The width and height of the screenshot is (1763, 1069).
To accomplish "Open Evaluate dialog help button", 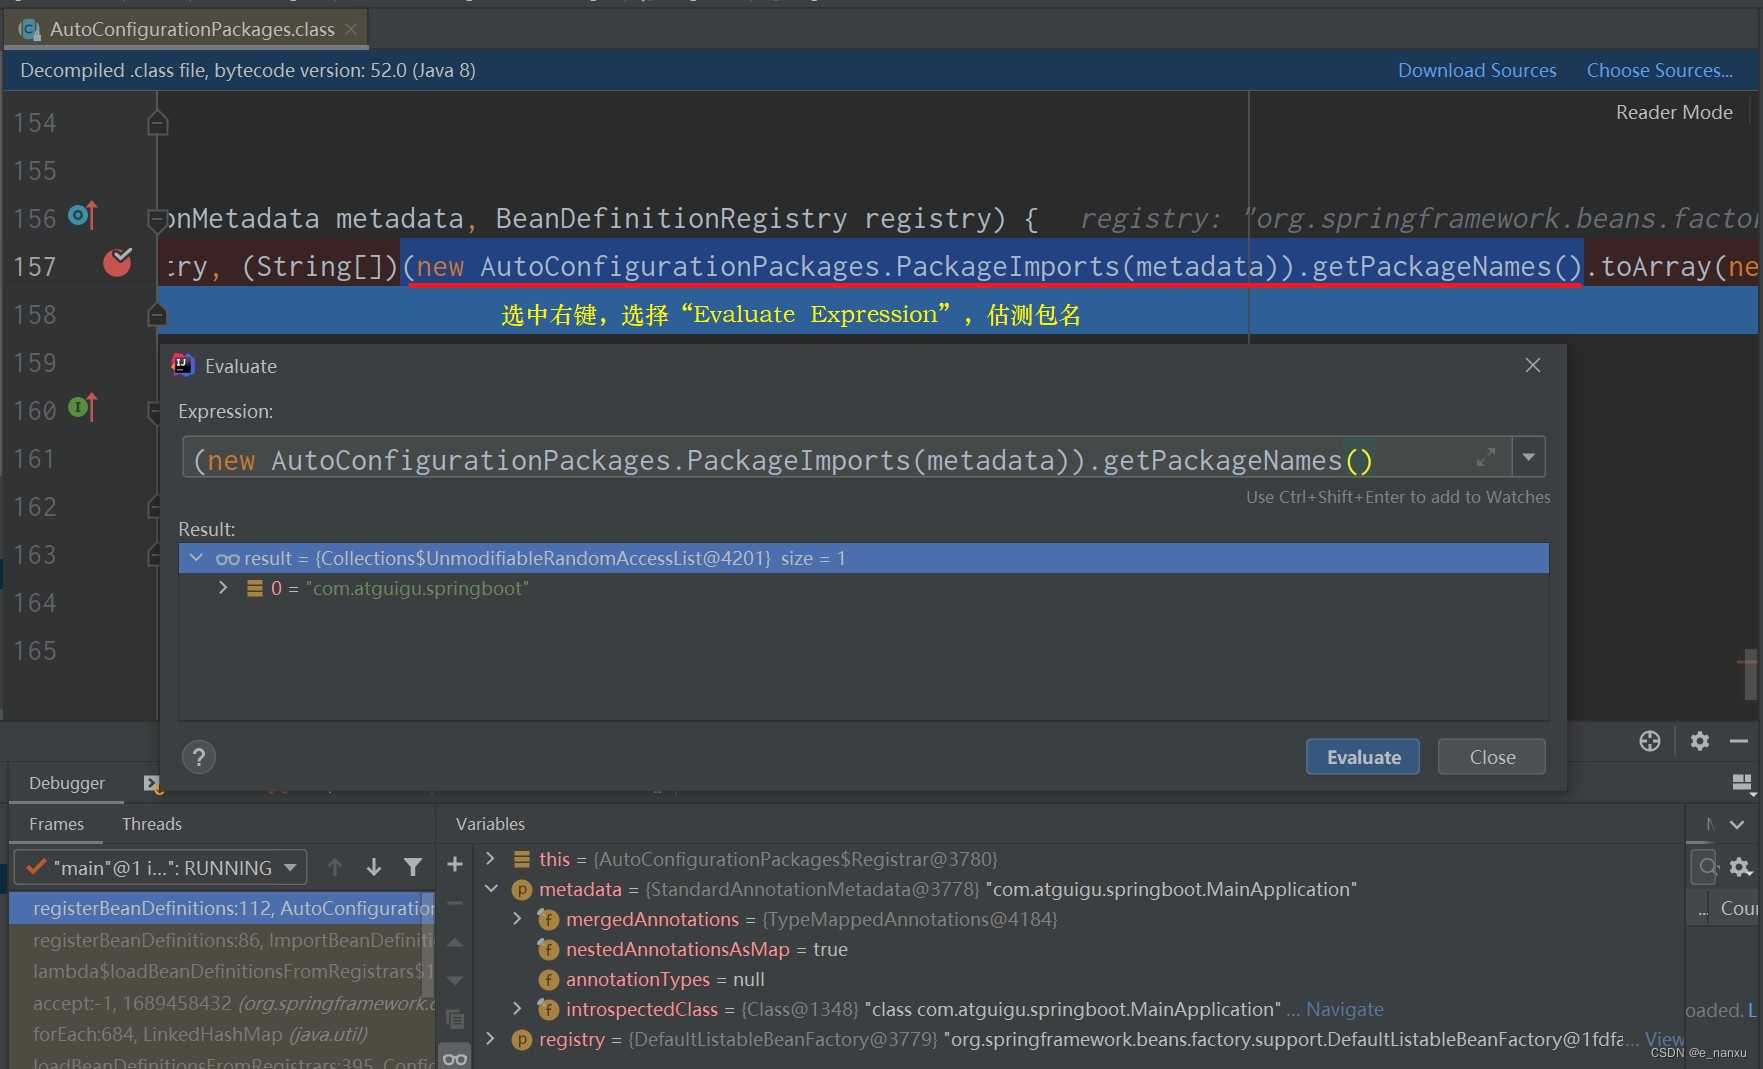I will pyautogui.click(x=198, y=757).
